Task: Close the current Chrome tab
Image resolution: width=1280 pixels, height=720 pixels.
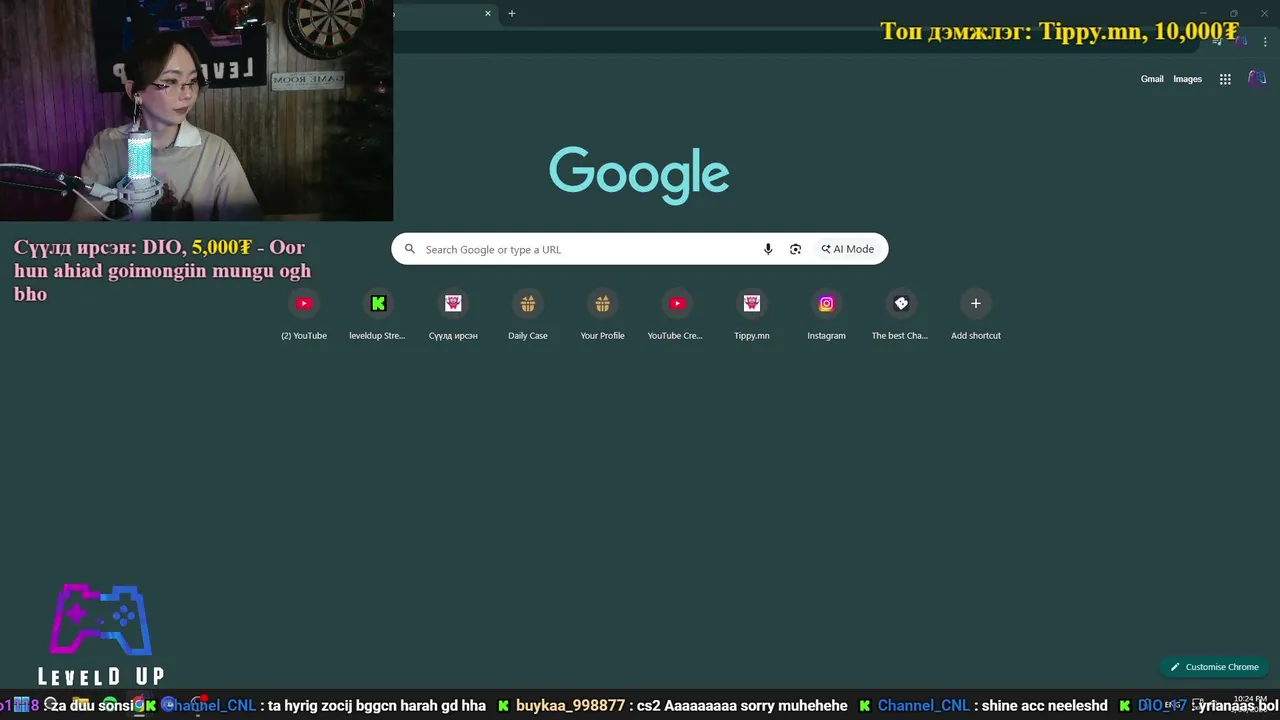Action: (488, 13)
